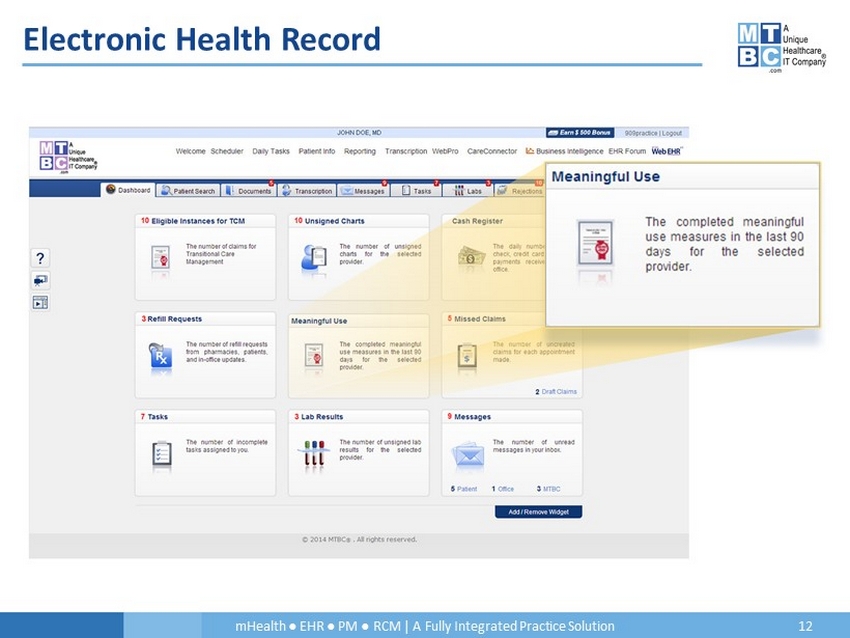850x638 pixels.
Task: Click the WebEHR logo link
Action: click(x=667, y=151)
